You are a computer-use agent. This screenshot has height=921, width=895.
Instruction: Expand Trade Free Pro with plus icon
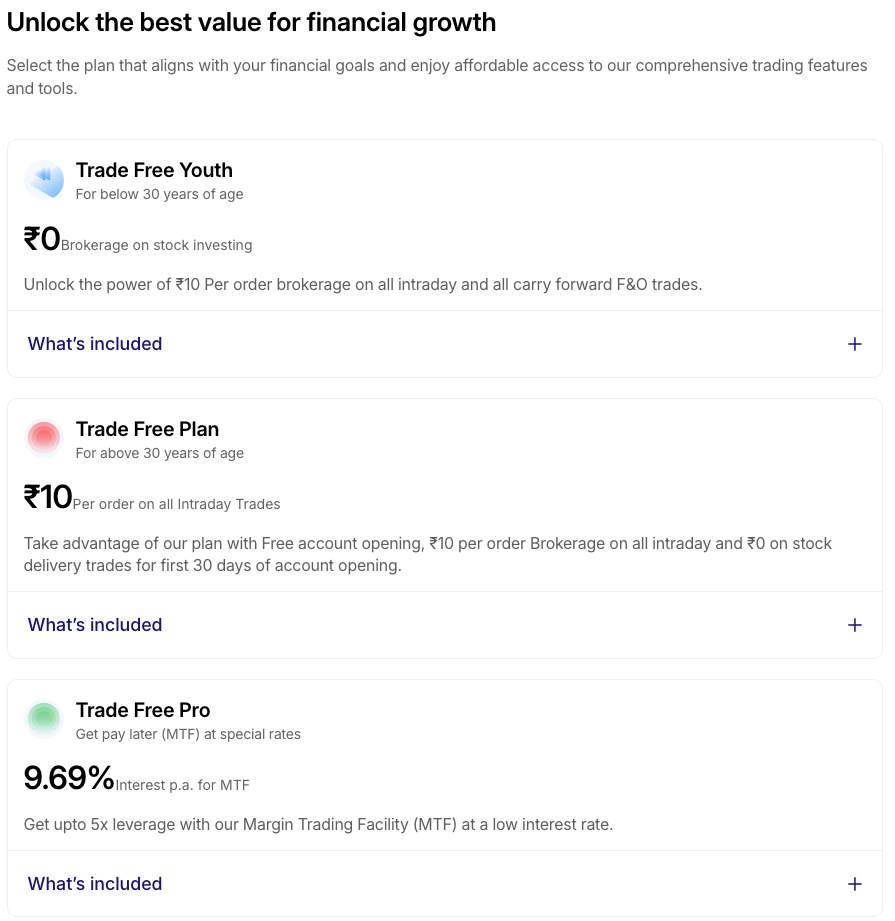click(x=854, y=884)
